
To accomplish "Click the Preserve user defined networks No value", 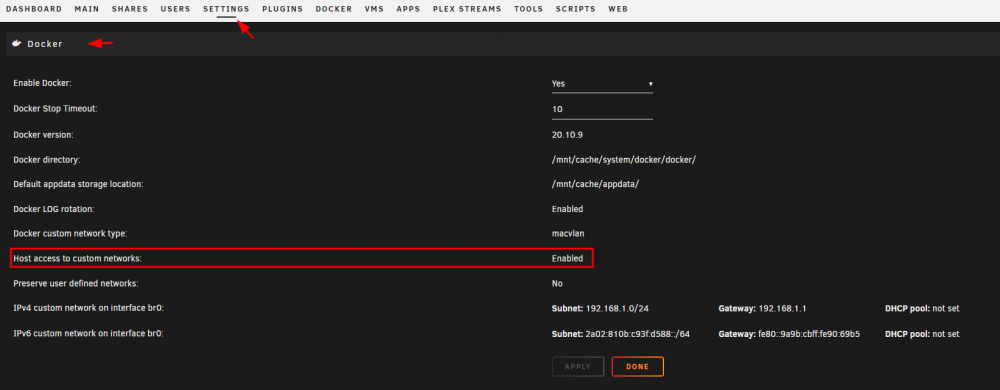I will click(557, 283).
